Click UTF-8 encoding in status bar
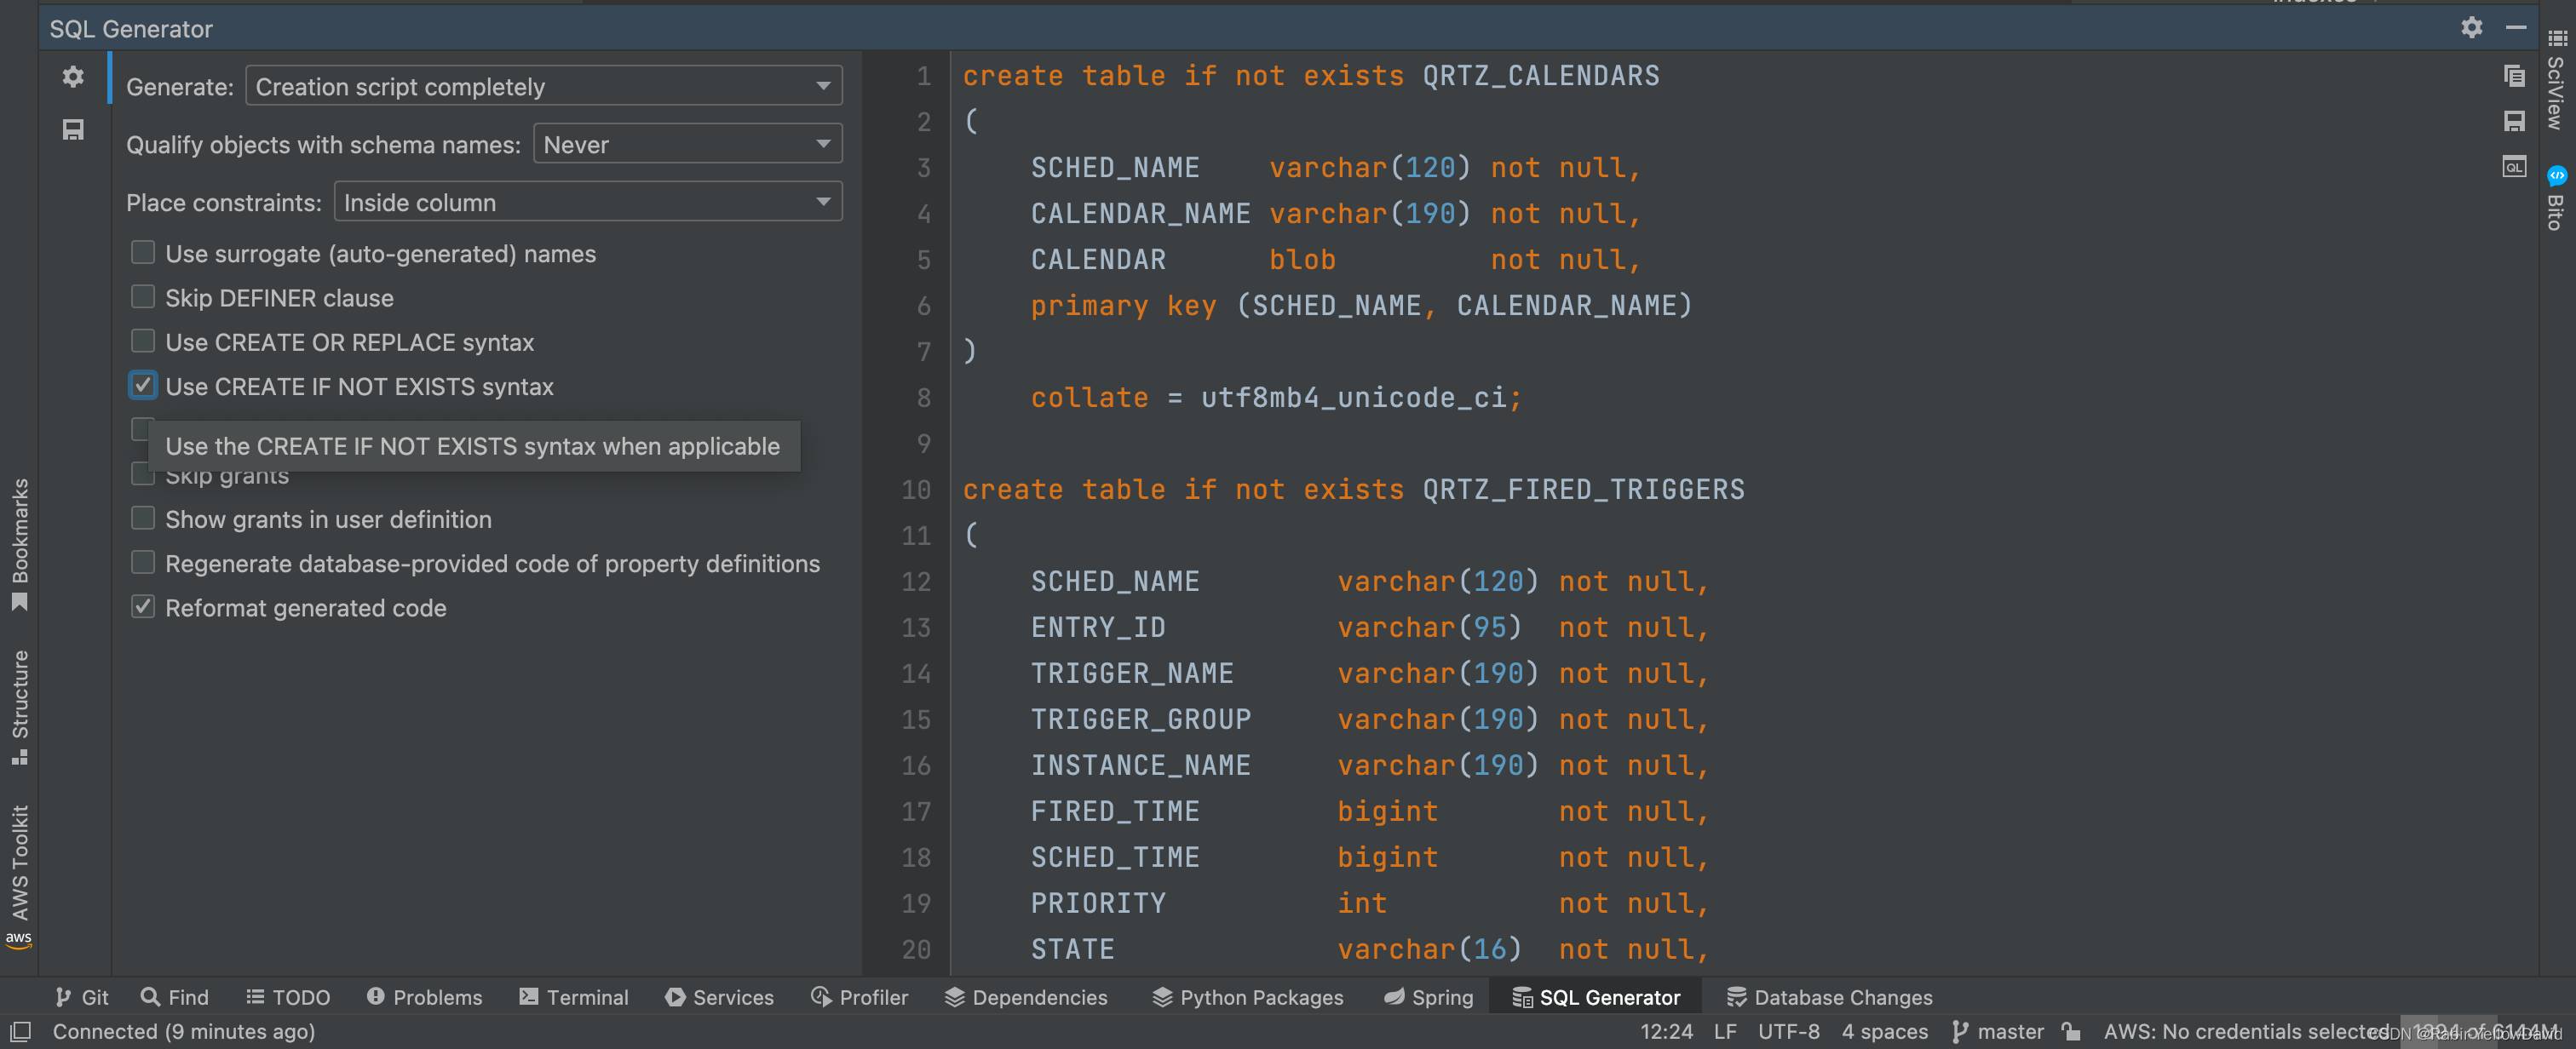Image resolution: width=2576 pixels, height=1049 pixels. pyautogui.click(x=1788, y=1031)
